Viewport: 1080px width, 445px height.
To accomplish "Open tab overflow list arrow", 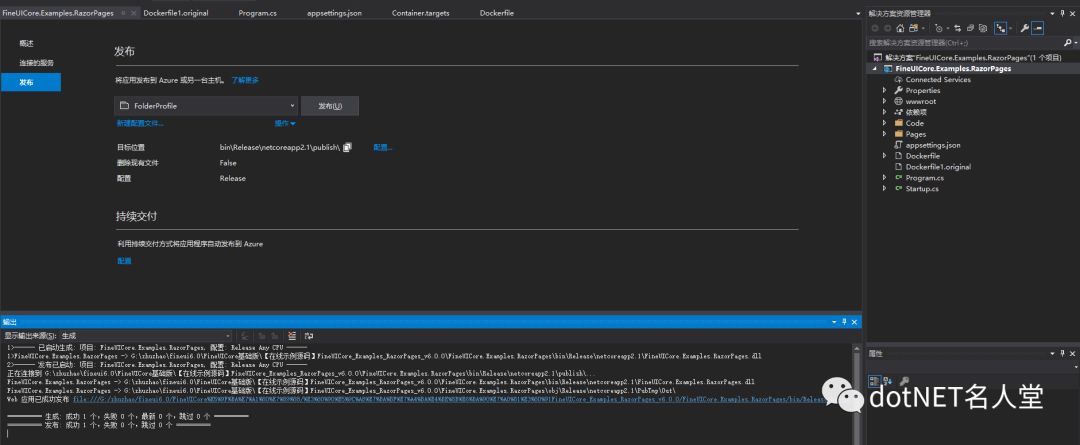I will point(858,13).
